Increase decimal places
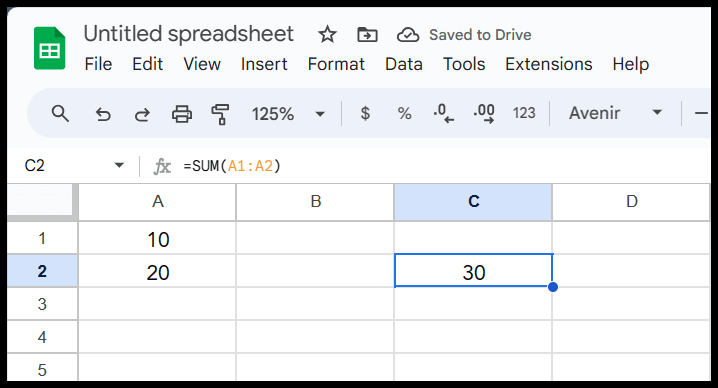718x388 pixels. click(x=484, y=113)
